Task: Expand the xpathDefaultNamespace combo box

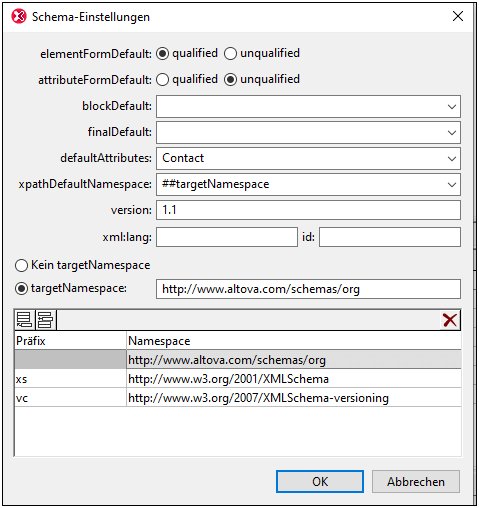Action: point(452,185)
